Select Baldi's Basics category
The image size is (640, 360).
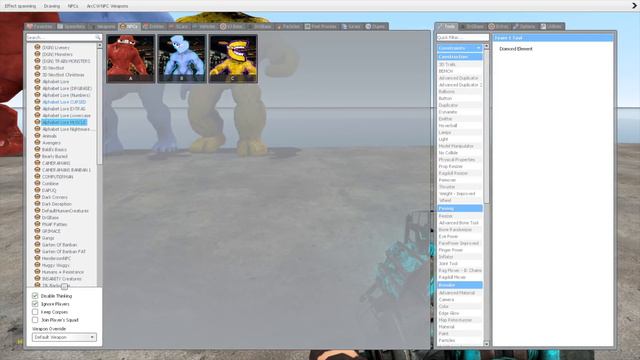(54, 150)
